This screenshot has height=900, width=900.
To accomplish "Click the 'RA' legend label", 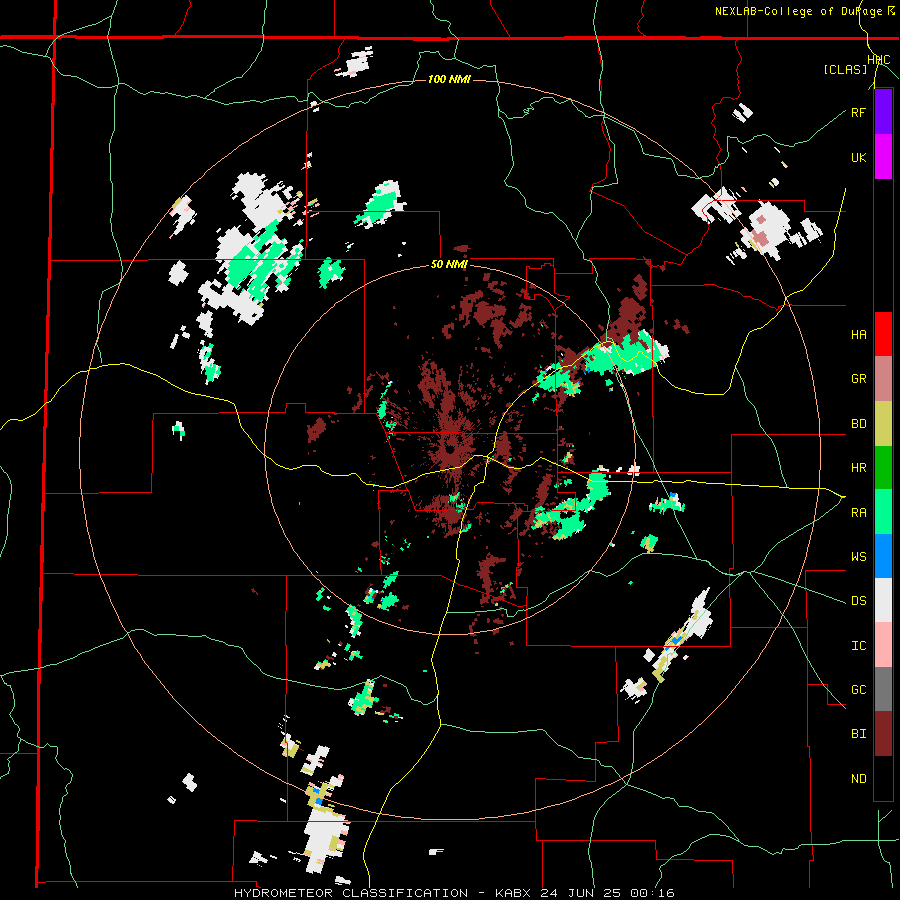I will tap(858, 513).
